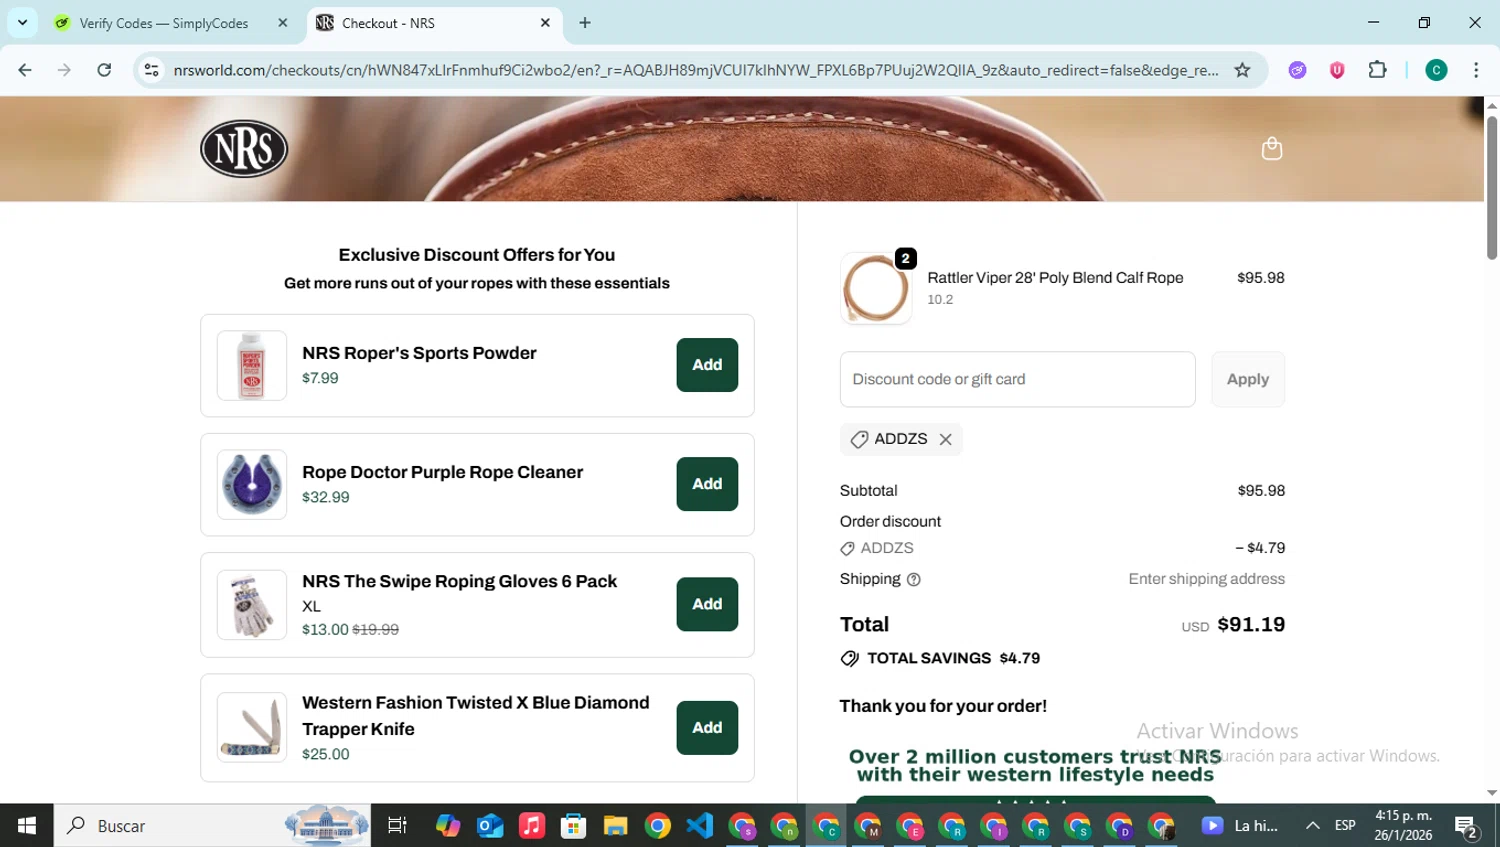Reload the checkout page
This screenshot has height=847, width=1500.
pos(104,70)
